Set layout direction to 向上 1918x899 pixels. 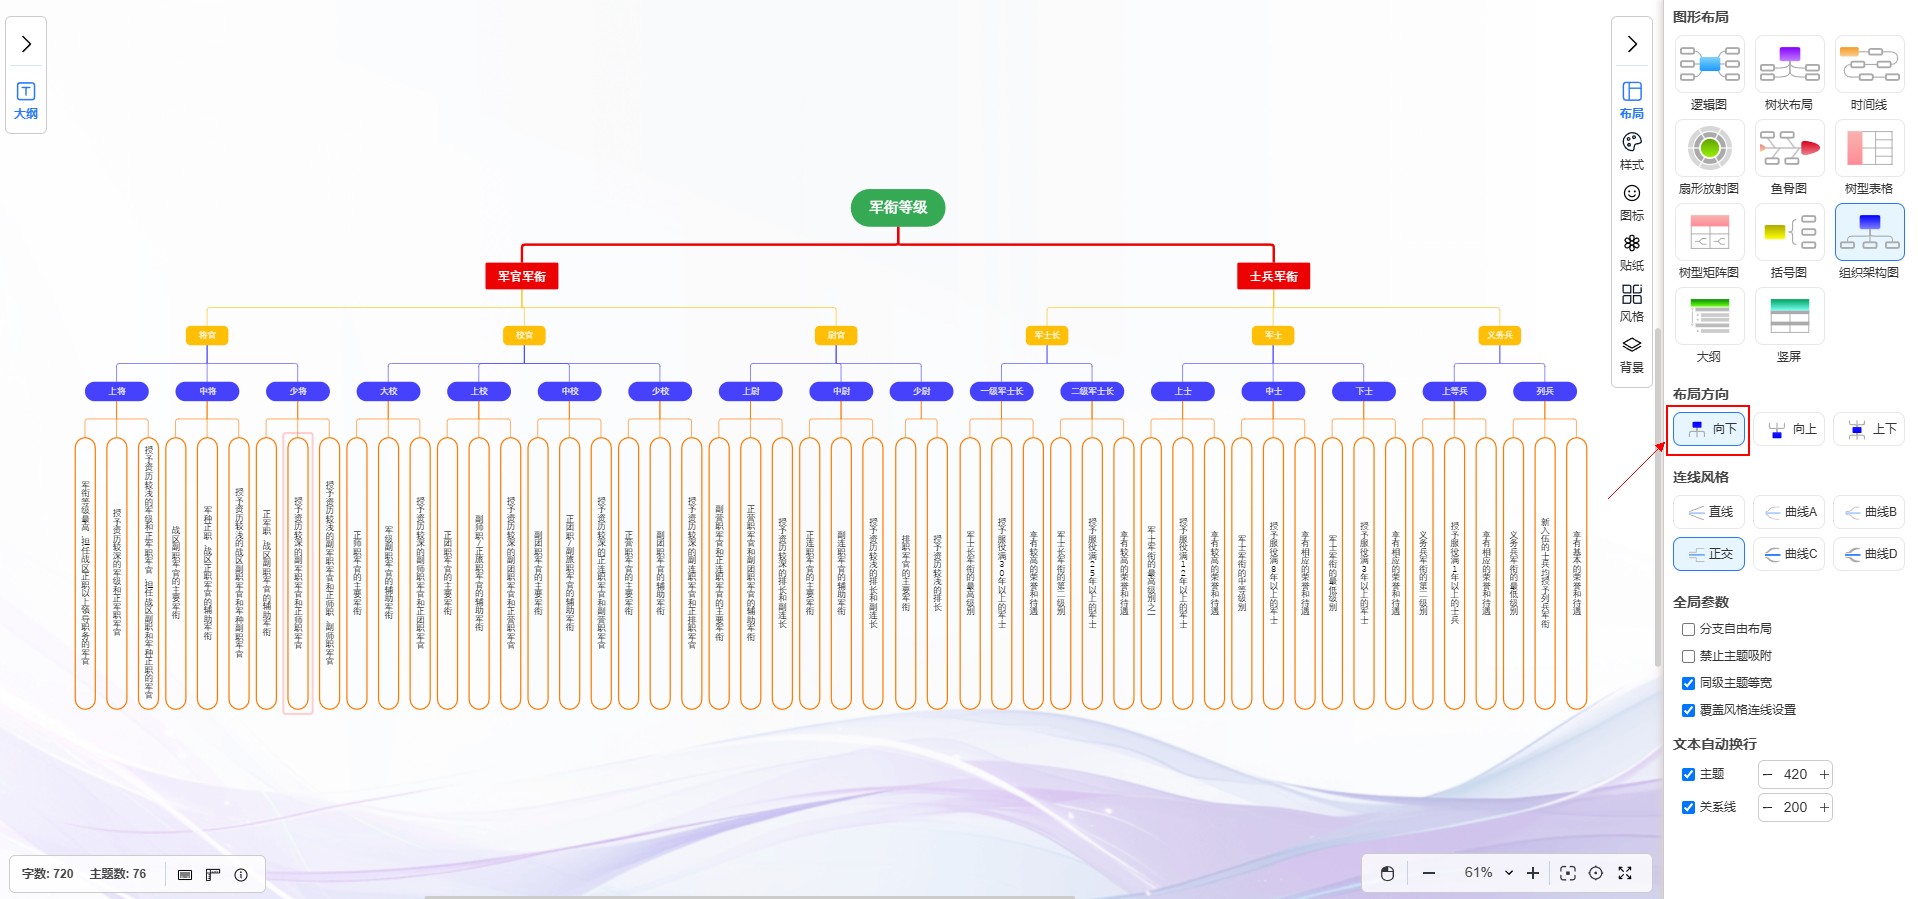pyautogui.click(x=1790, y=429)
